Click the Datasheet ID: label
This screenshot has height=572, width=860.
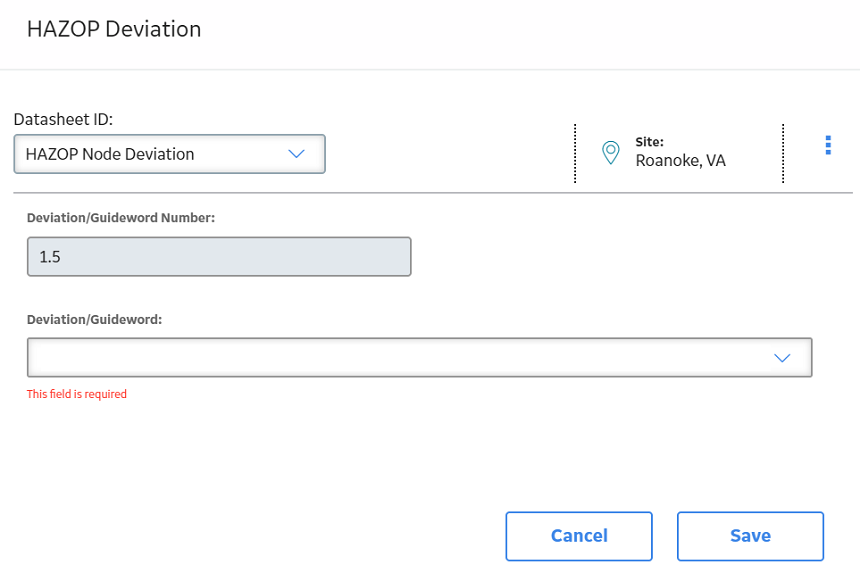(x=63, y=120)
